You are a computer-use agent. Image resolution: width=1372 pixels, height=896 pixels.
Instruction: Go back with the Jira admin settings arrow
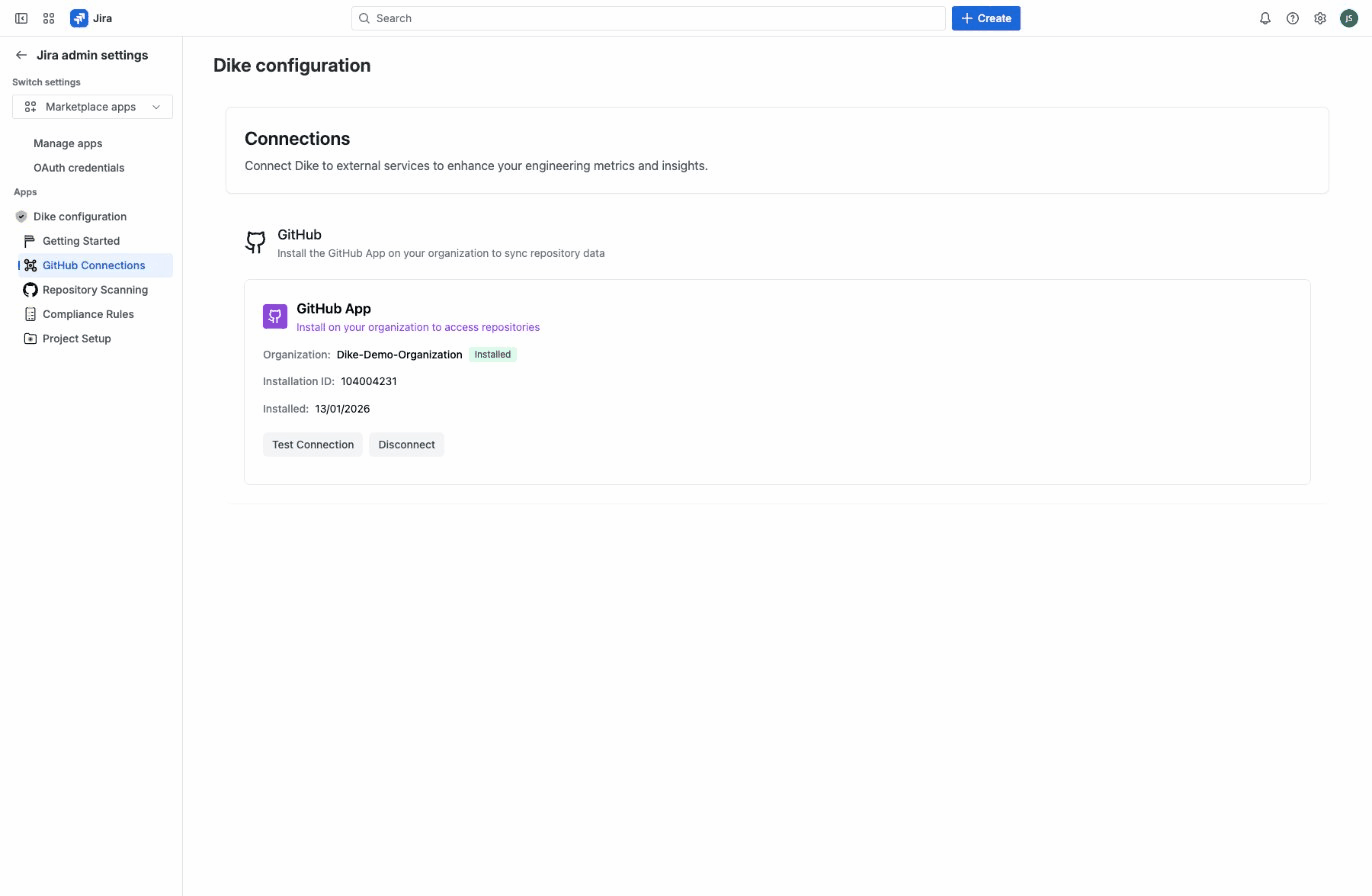[20, 55]
